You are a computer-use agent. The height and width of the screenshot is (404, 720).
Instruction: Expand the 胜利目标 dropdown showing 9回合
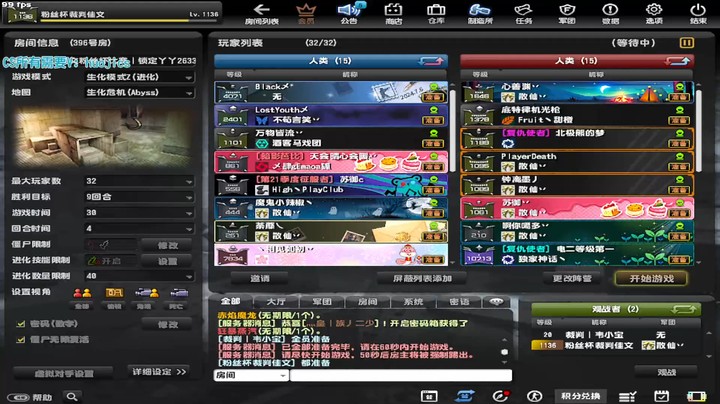coord(140,197)
